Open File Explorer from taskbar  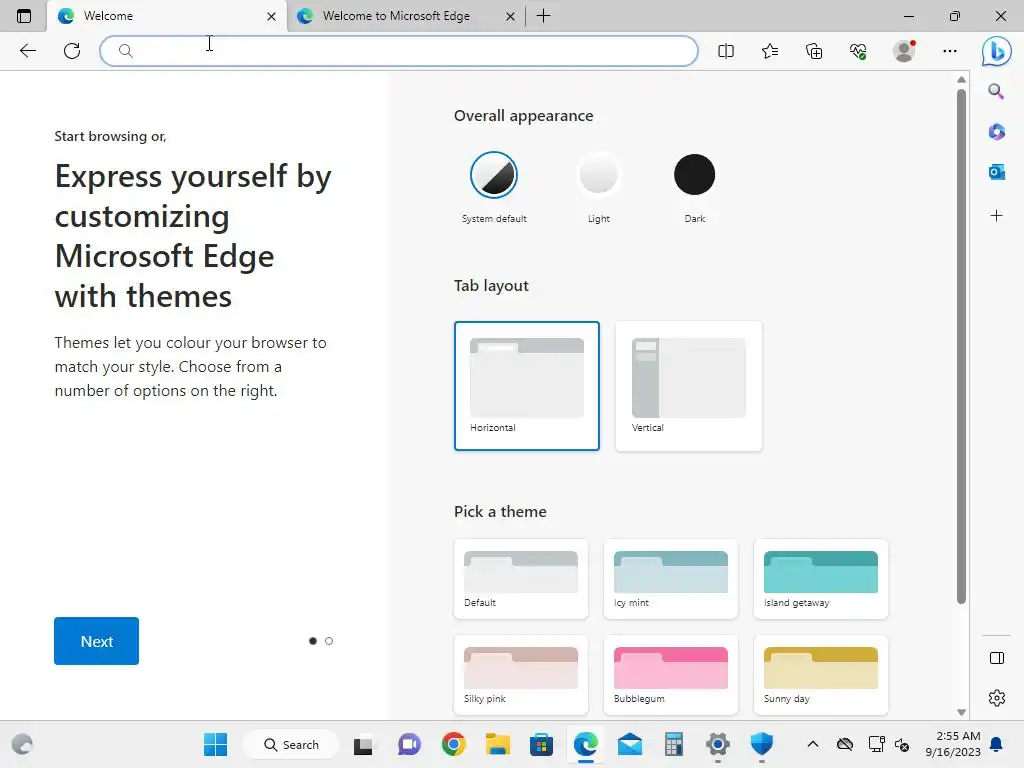pos(498,744)
